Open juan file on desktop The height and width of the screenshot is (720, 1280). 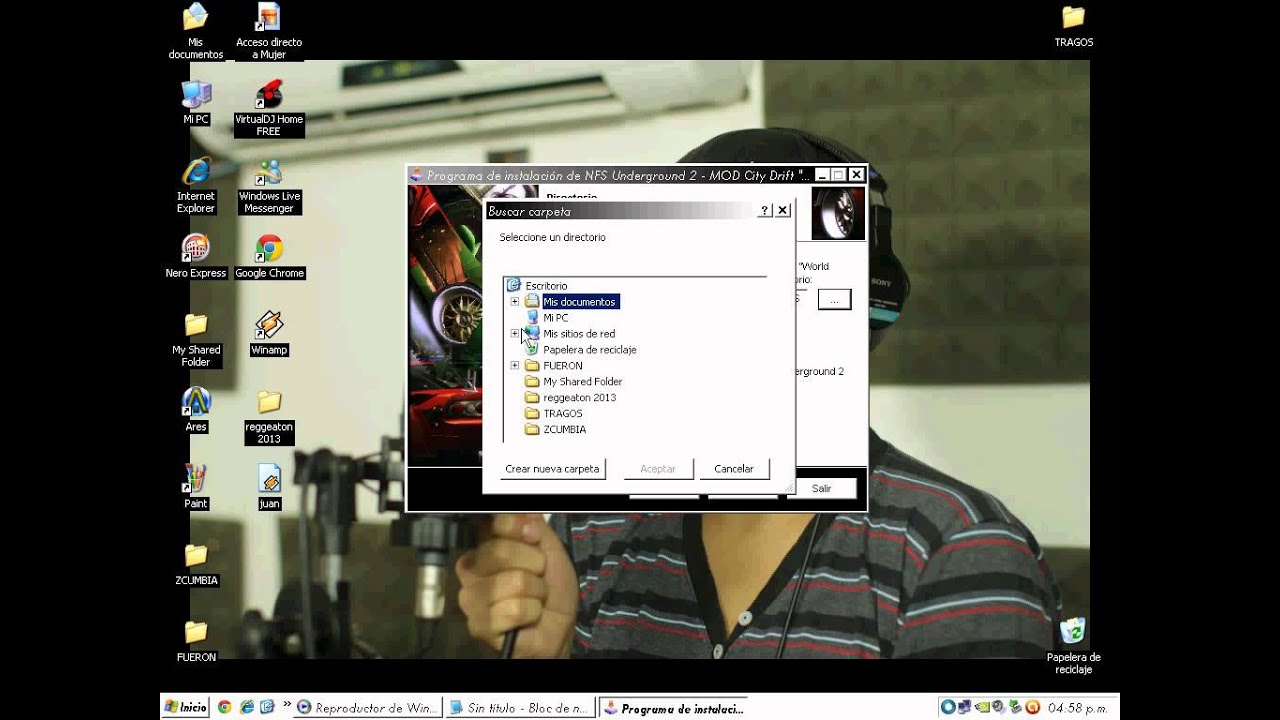[x=269, y=487]
